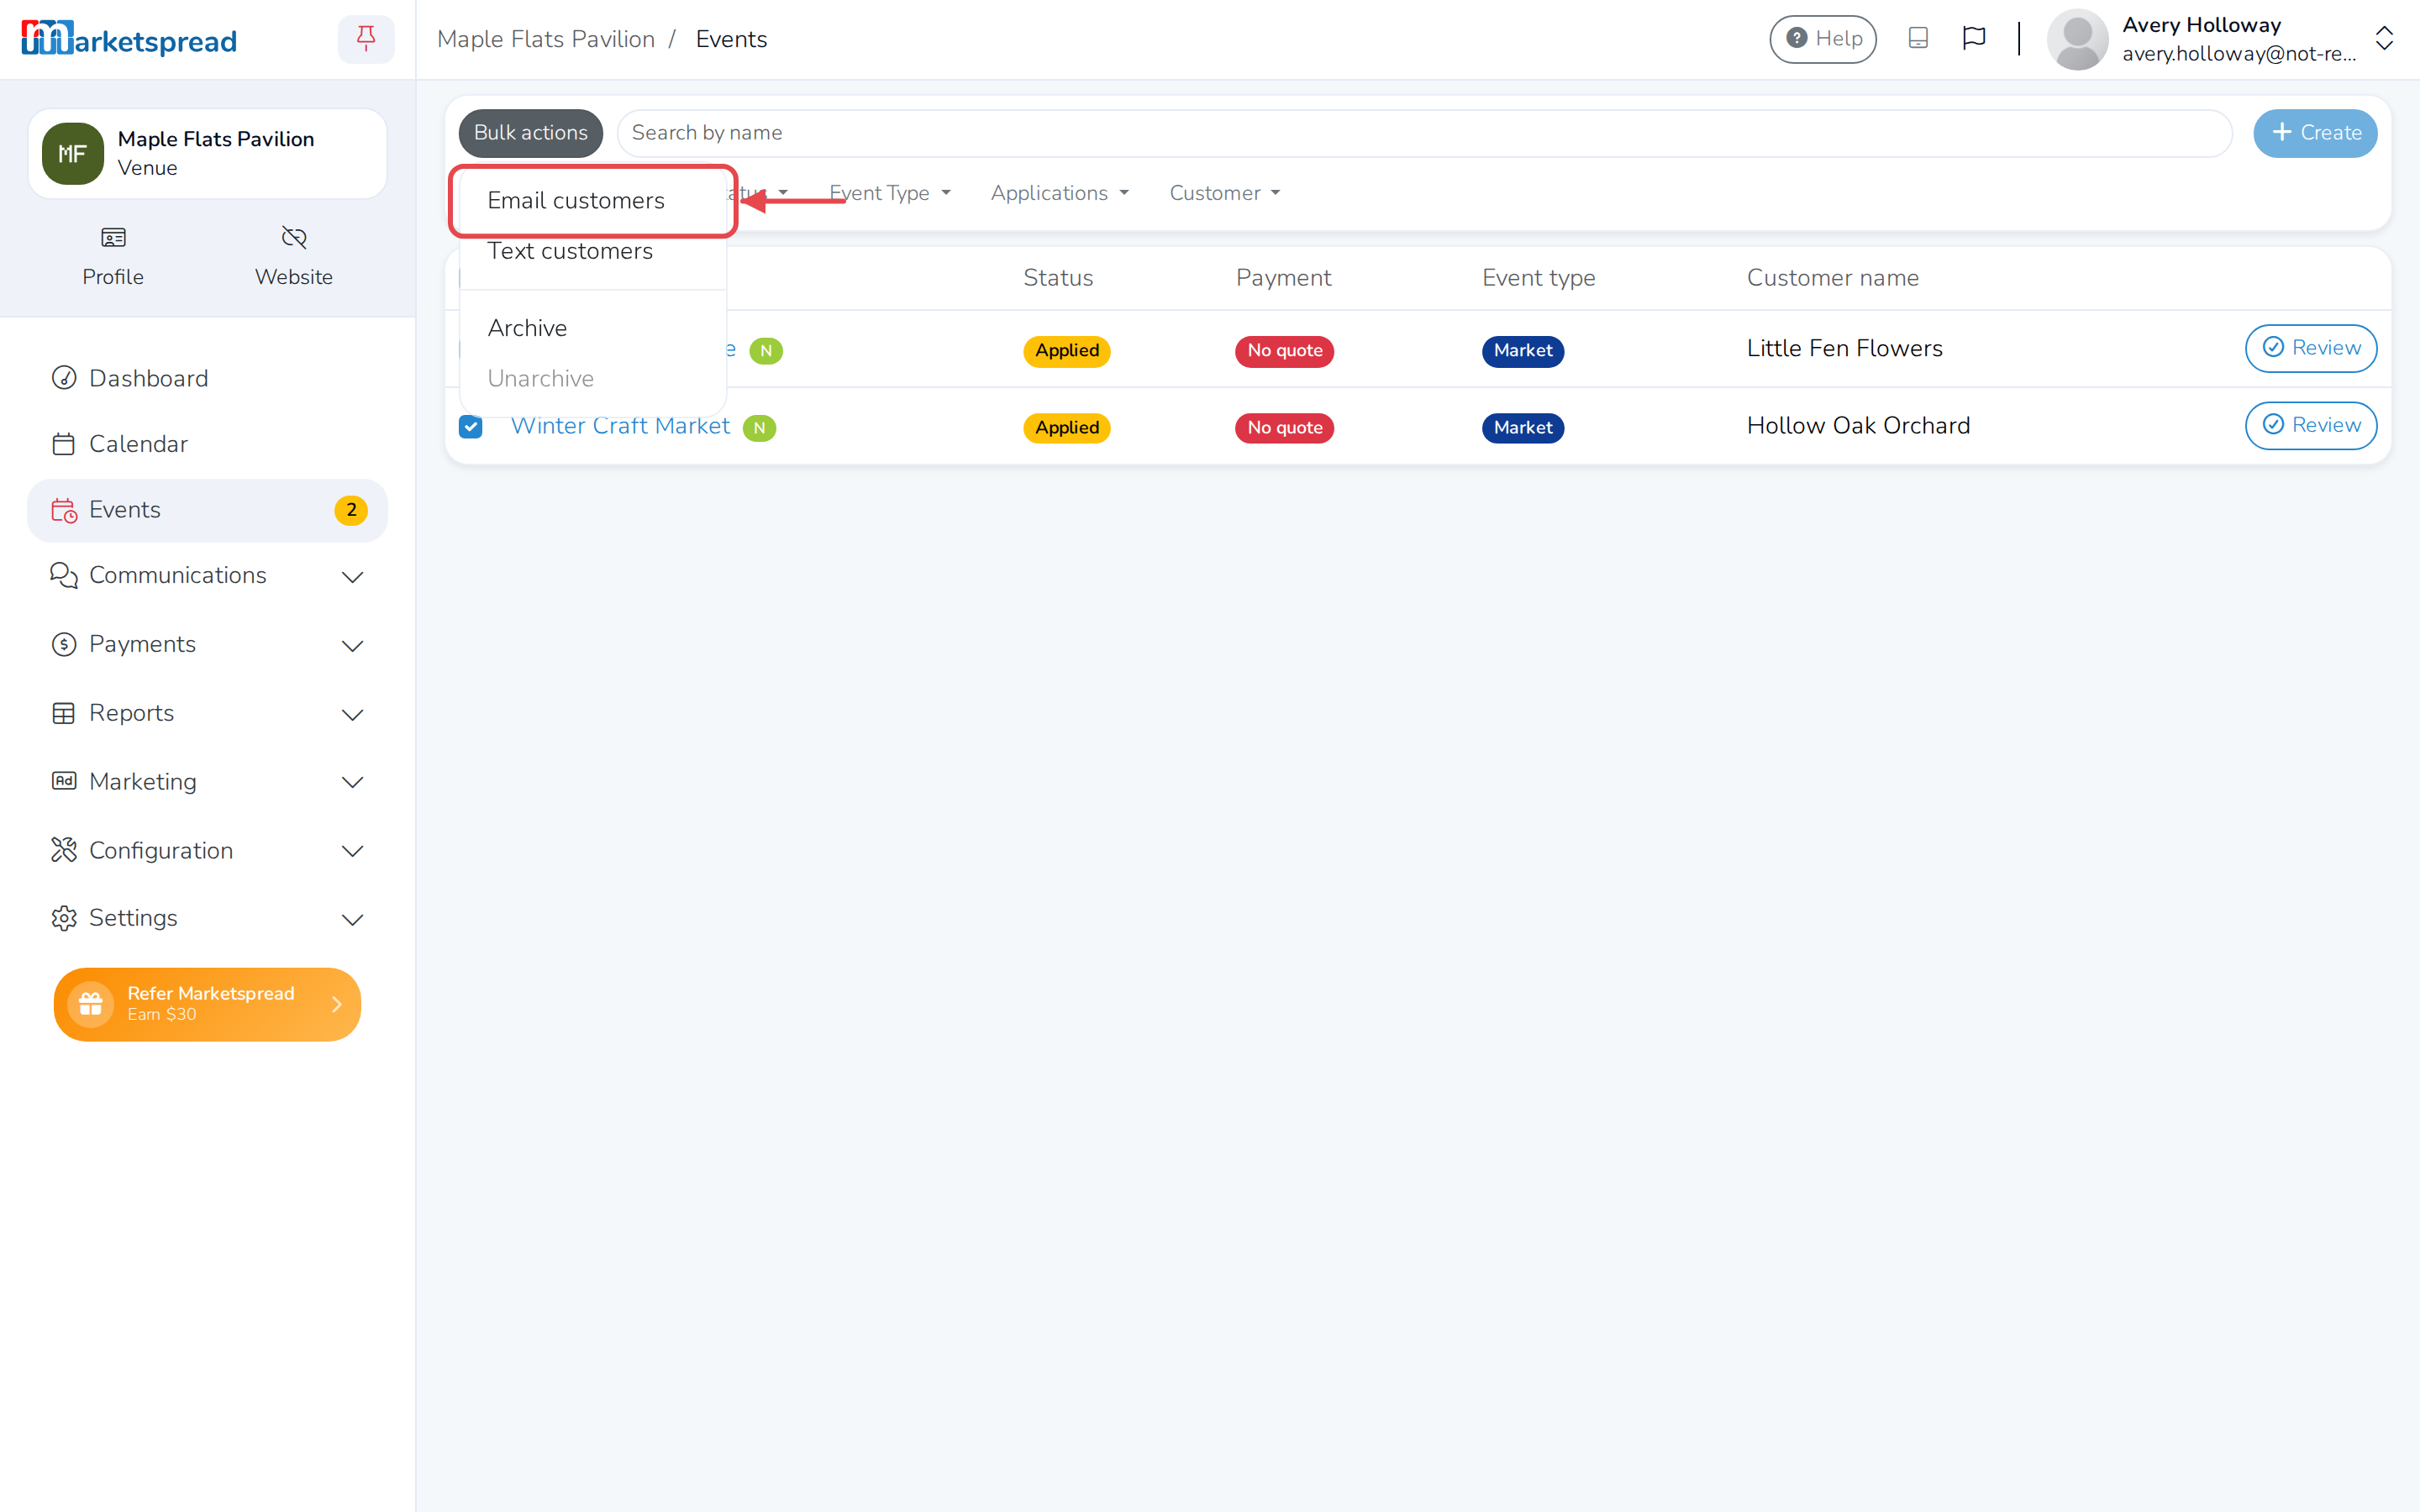Choose Text customers from bulk actions menu
2420x1512 pixels.
click(x=593, y=252)
